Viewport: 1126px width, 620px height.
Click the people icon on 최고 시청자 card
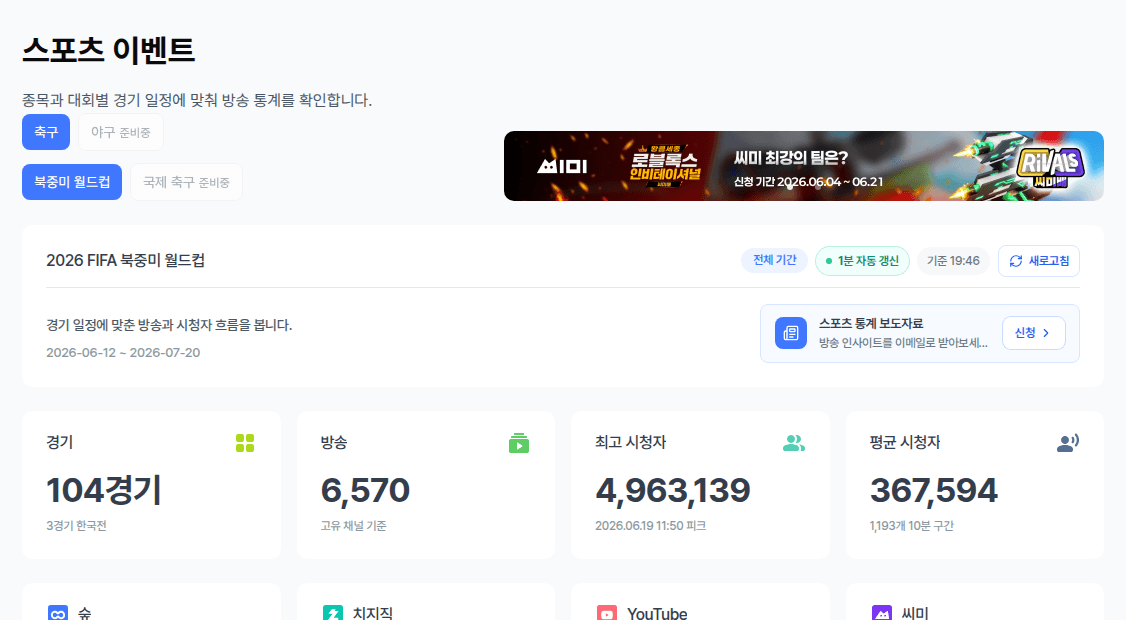click(x=794, y=443)
